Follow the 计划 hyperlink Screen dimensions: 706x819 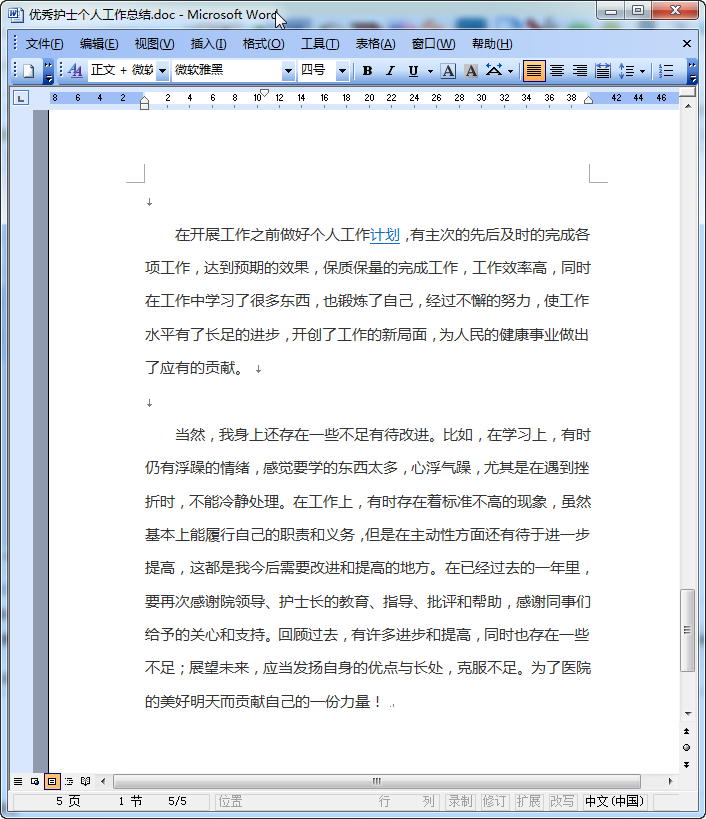(x=385, y=235)
